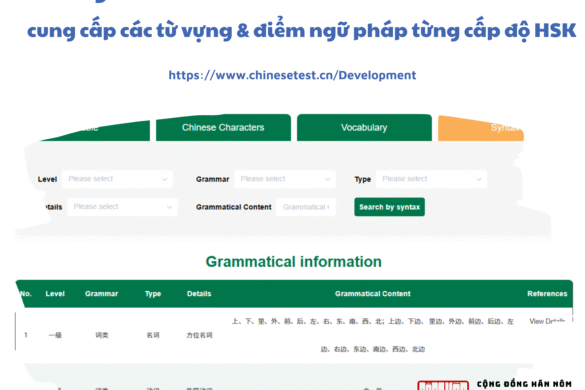Select the orange Syntax tab
This screenshot has width=585, height=390.
tap(481, 128)
